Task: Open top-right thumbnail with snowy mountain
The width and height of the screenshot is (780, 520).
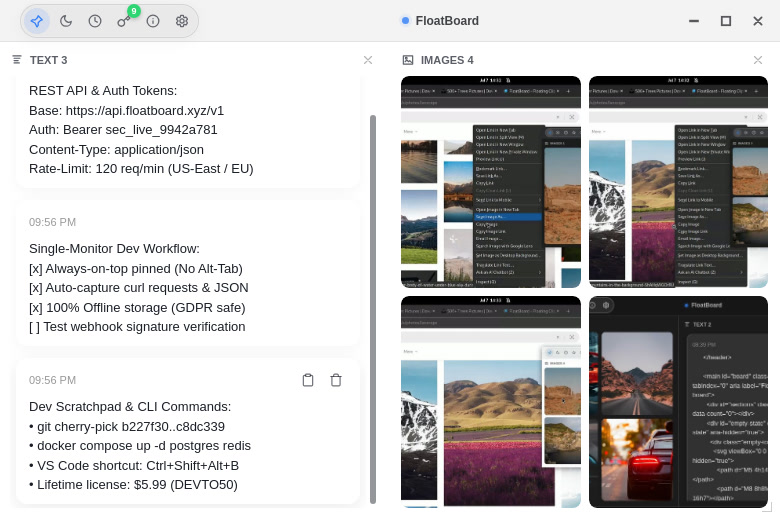Action: point(678,182)
